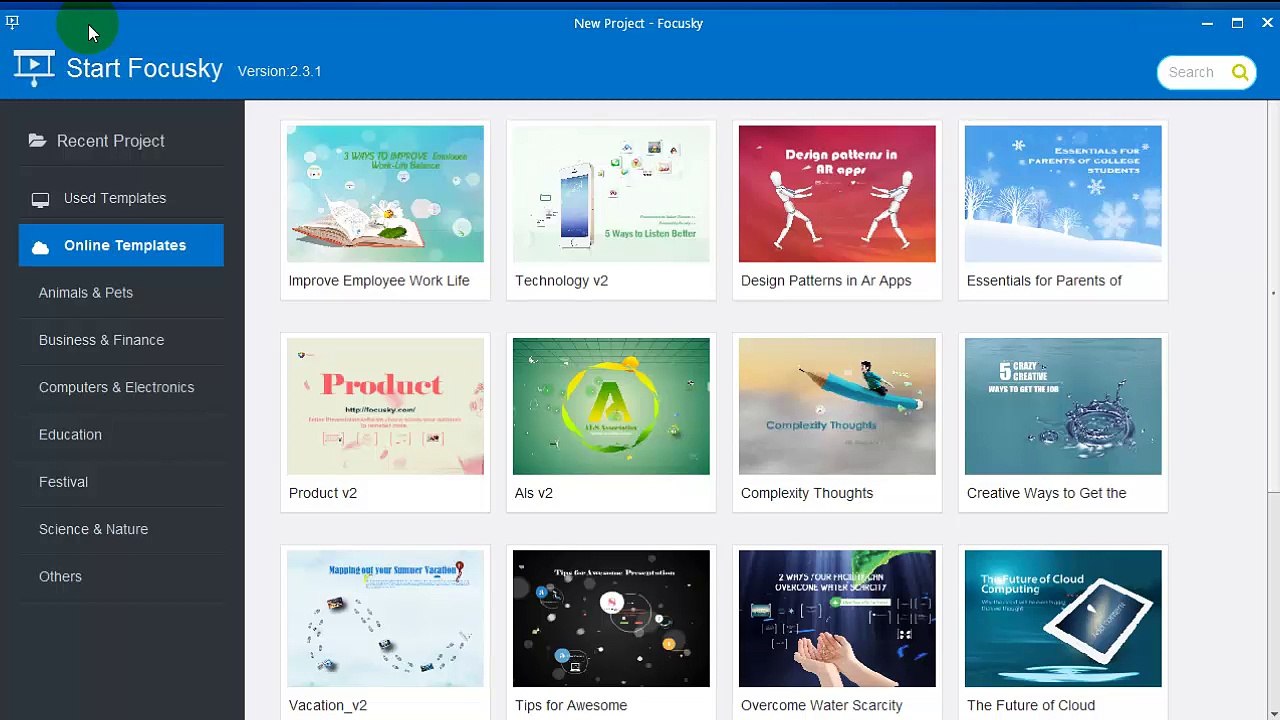This screenshot has width=1280, height=720.
Task: Open Creative Ways to Get the thumbnail
Action: point(1063,406)
